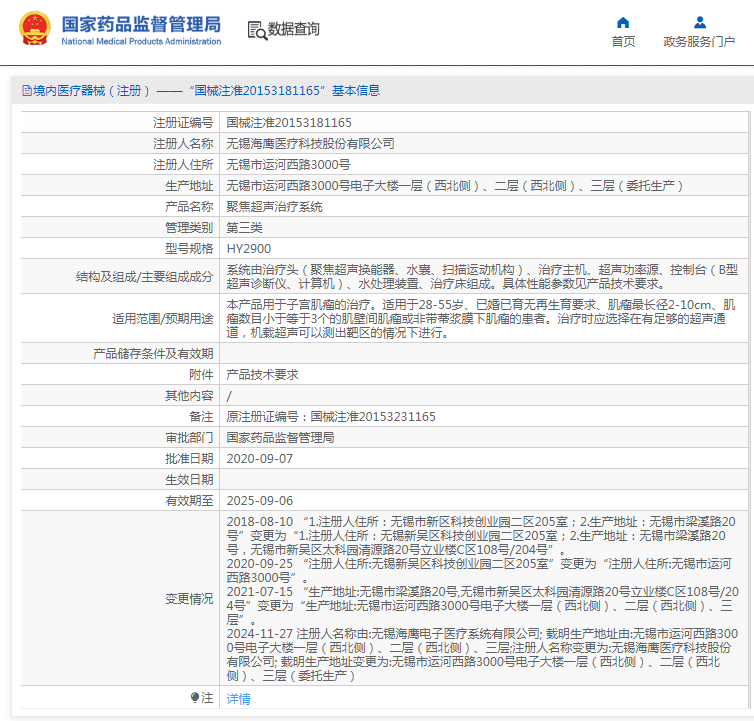Click the 审批部门 row label

(189, 438)
